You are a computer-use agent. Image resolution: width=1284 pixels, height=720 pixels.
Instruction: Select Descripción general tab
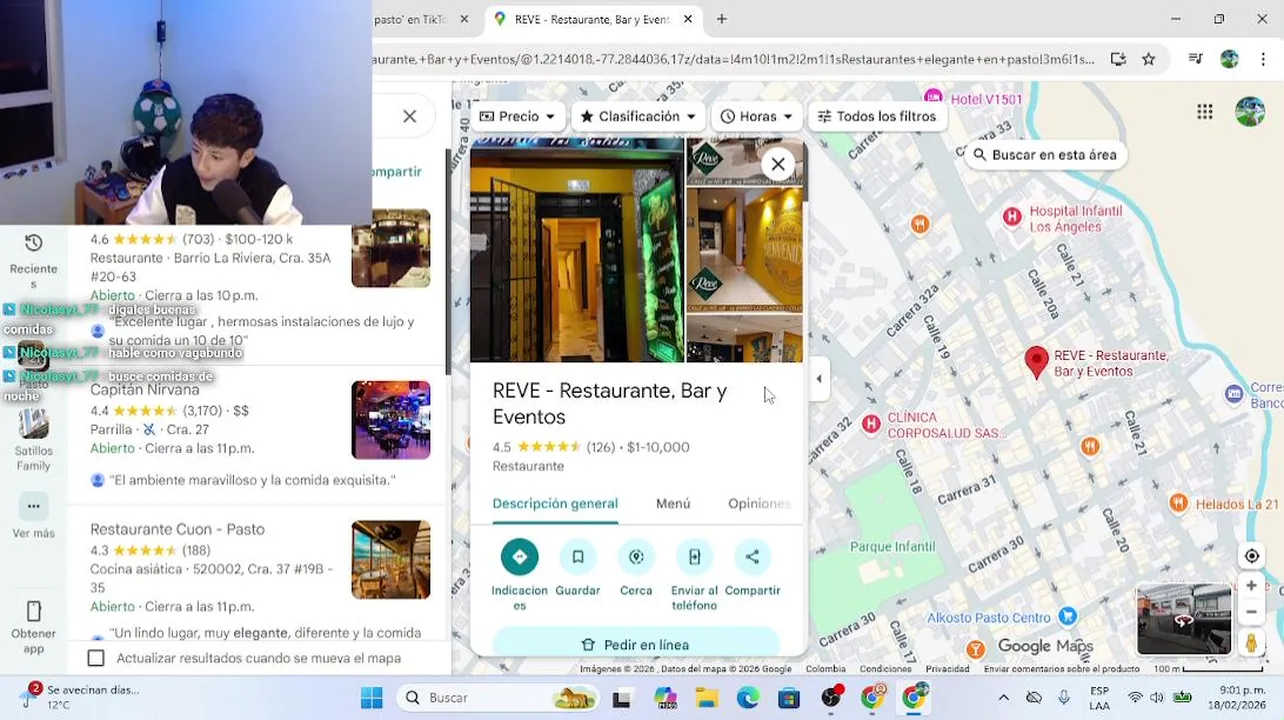coord(555,503)
